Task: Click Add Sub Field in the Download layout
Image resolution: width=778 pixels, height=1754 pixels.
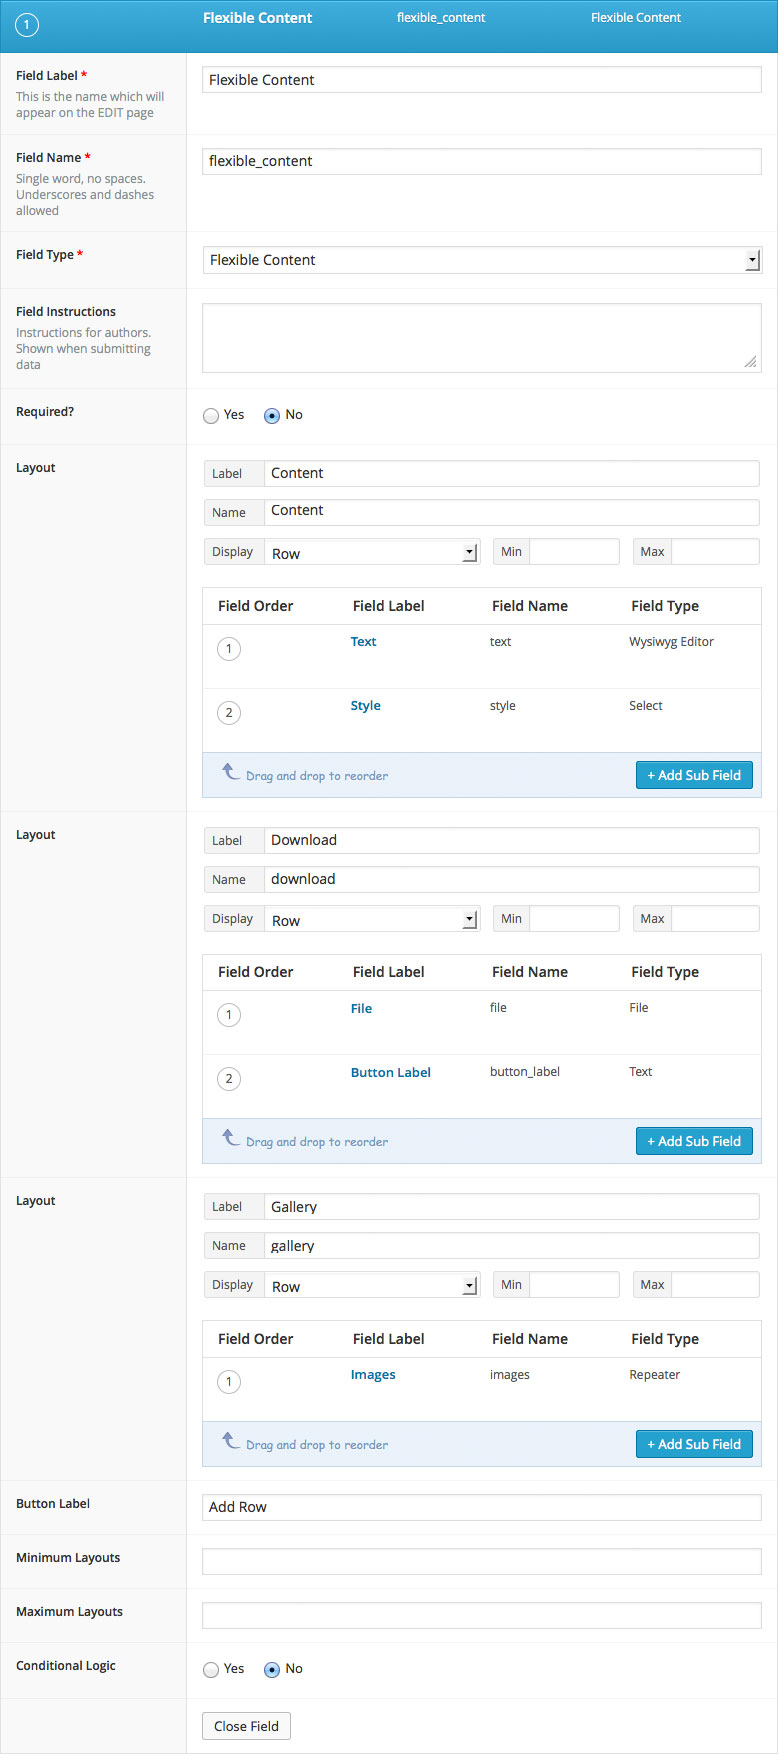Action: tap(694, 1140)
